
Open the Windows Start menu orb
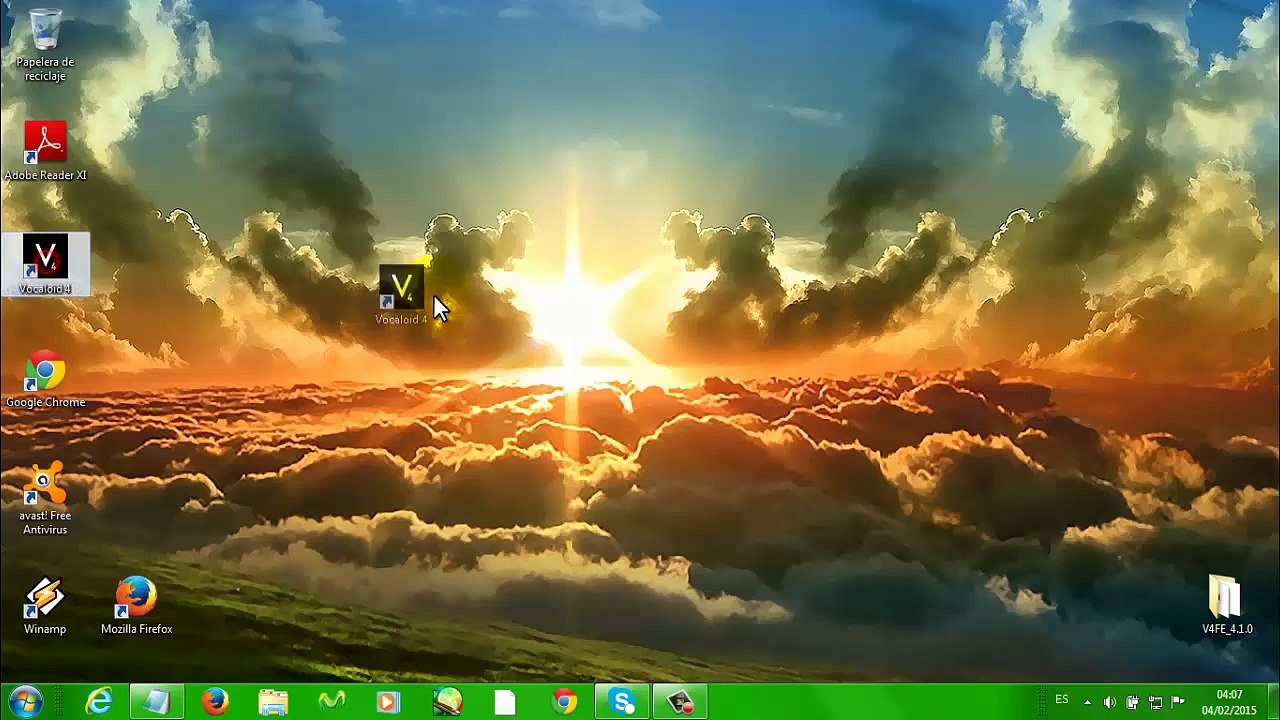[x=25, y=702]
